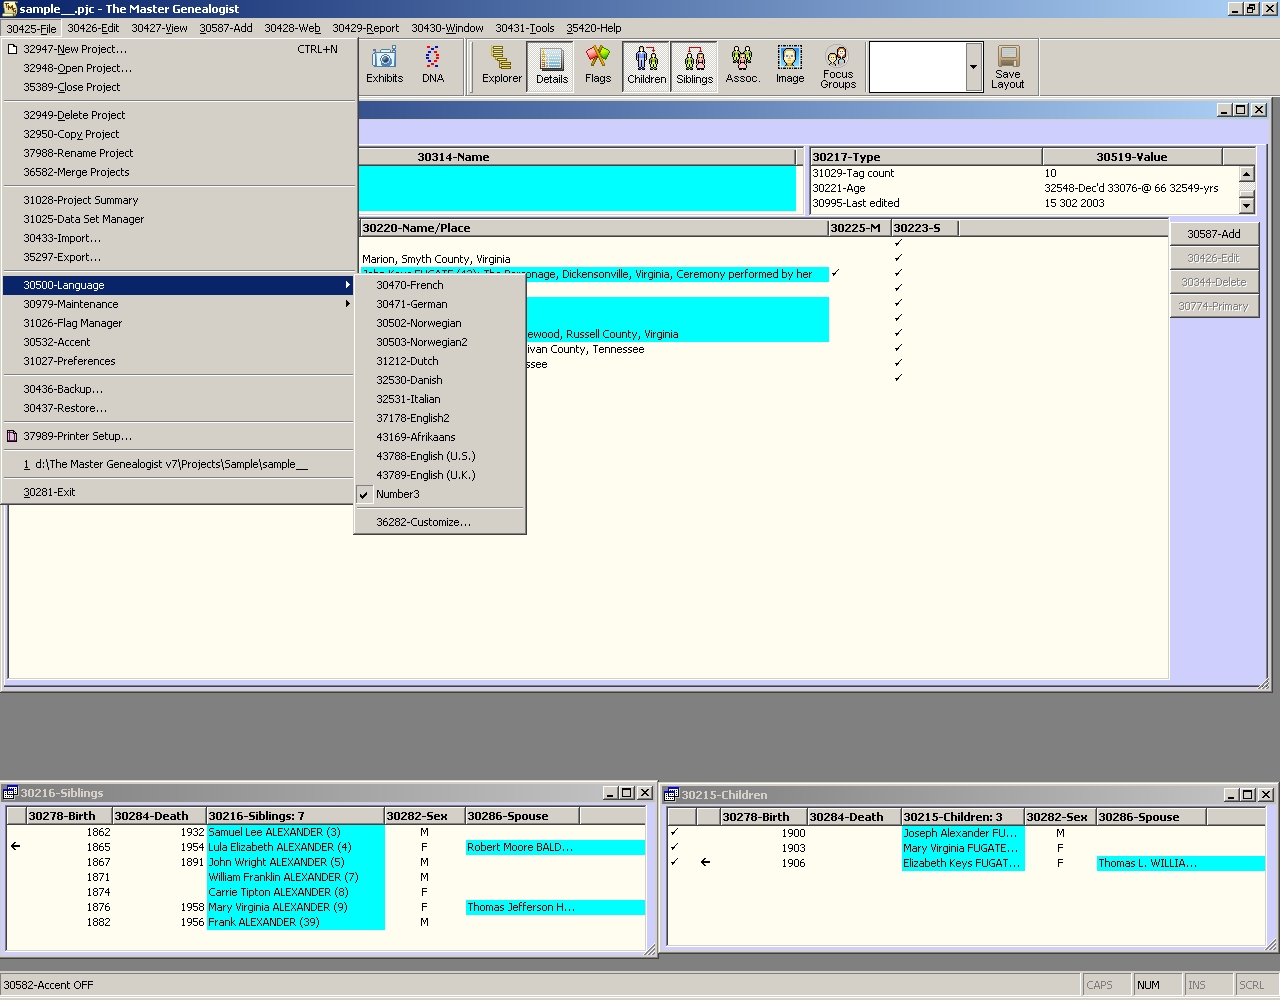Click the application icon in title bar

coord(10,9)
